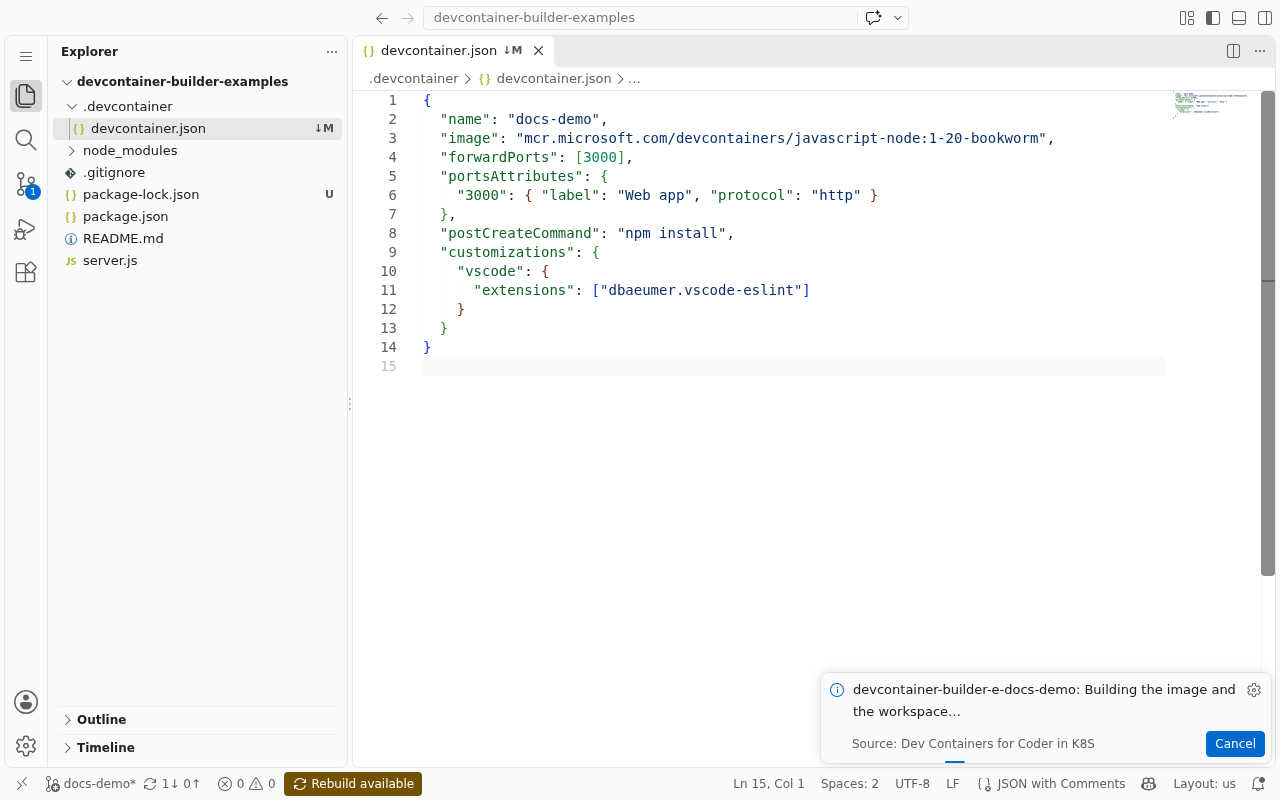Open the Run and Debug view

26,229
